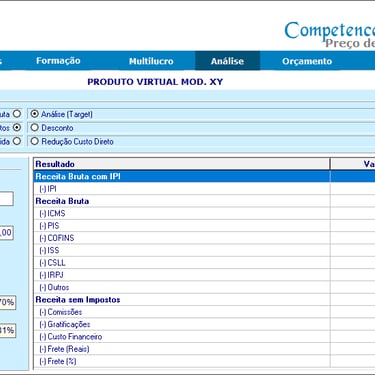375x375 pixels.
Task: Click the empty input field on left panel
Action: pyautogui.click(x=6, y=199)
